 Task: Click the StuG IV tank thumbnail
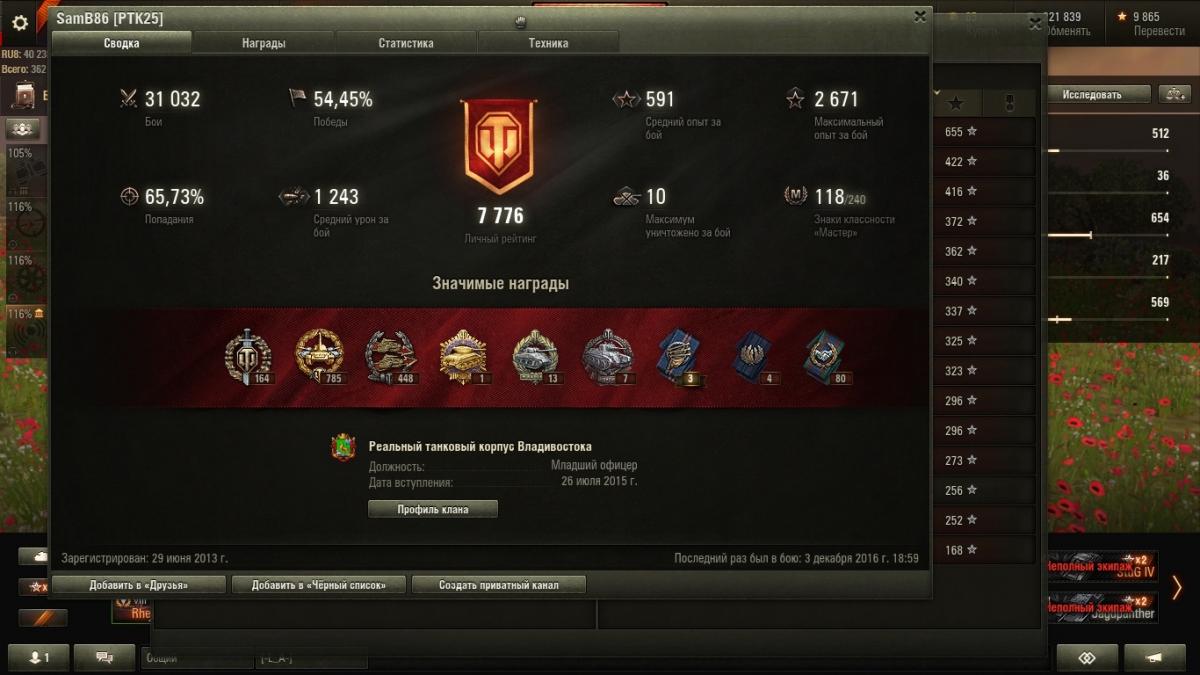(1101, 567)
